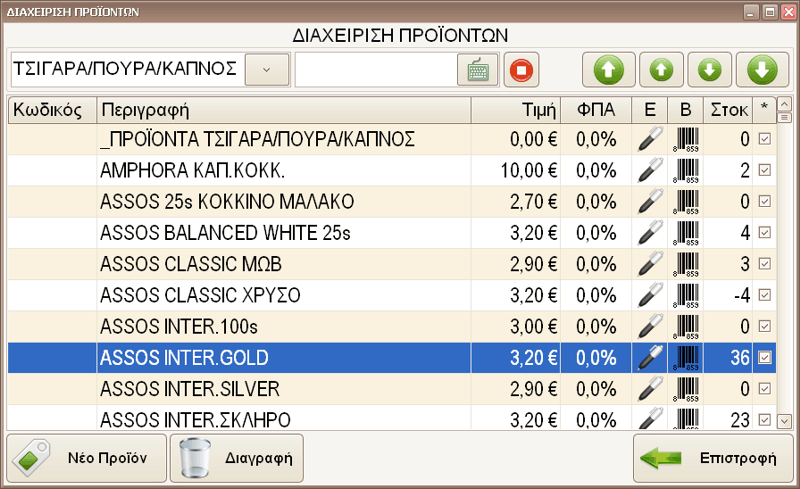The width and height of the screenshot is (800, 489).
Task: Edit ASSOS CLASSIC ΧΡΥΣΟ pen icon
Action: 650,295
